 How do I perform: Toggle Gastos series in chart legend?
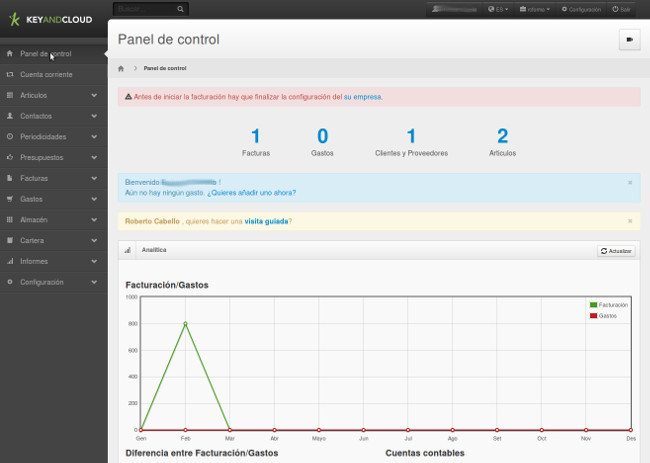click(x=603, y=315)
